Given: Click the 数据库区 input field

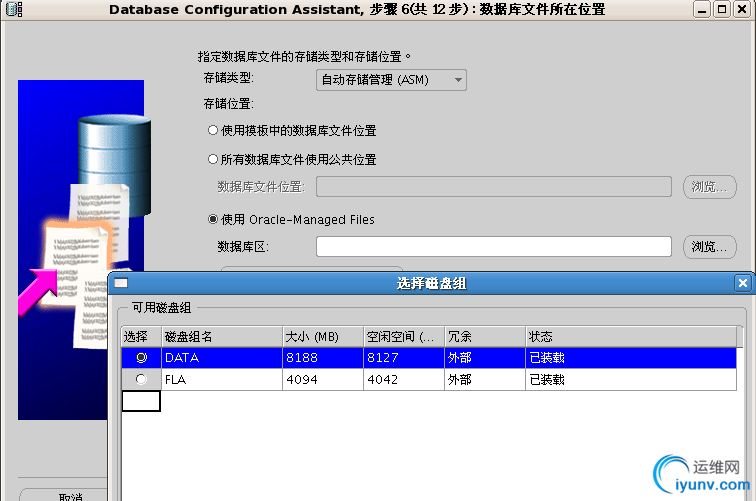Looking at the screenshot, I should point(494,246).
